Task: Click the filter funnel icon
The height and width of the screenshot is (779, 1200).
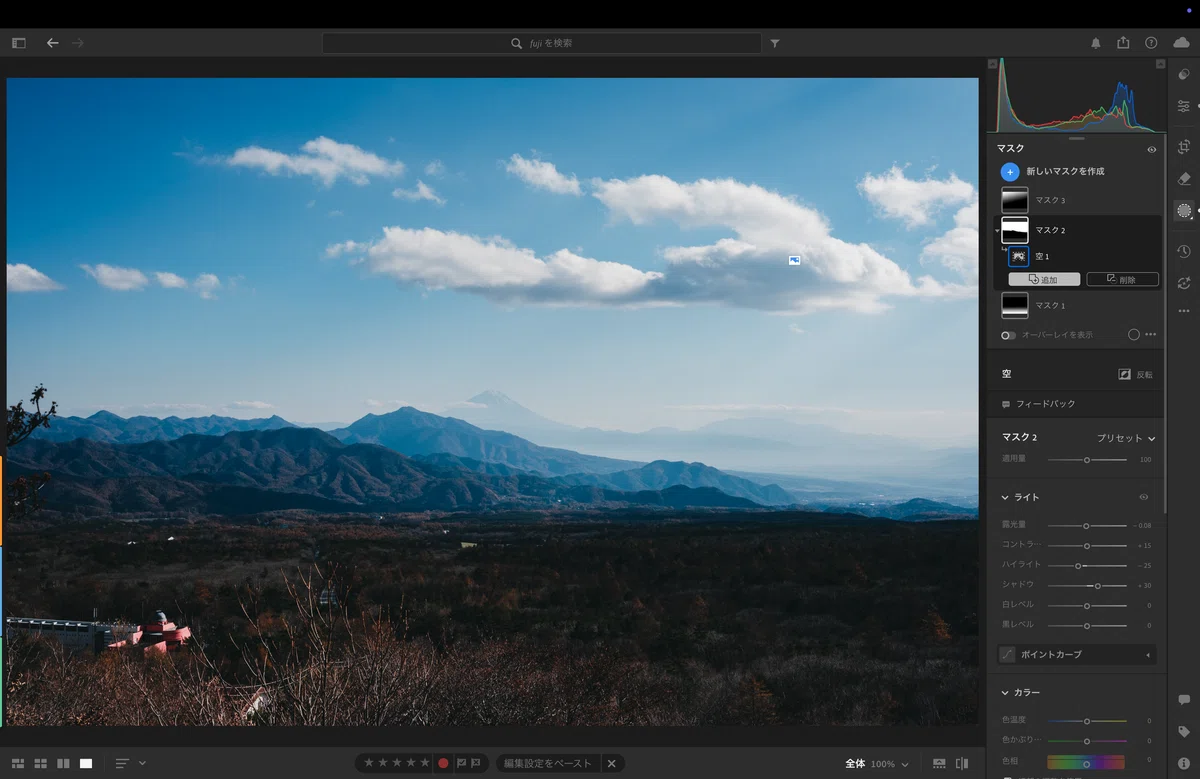Action: (x=775, y=44)
